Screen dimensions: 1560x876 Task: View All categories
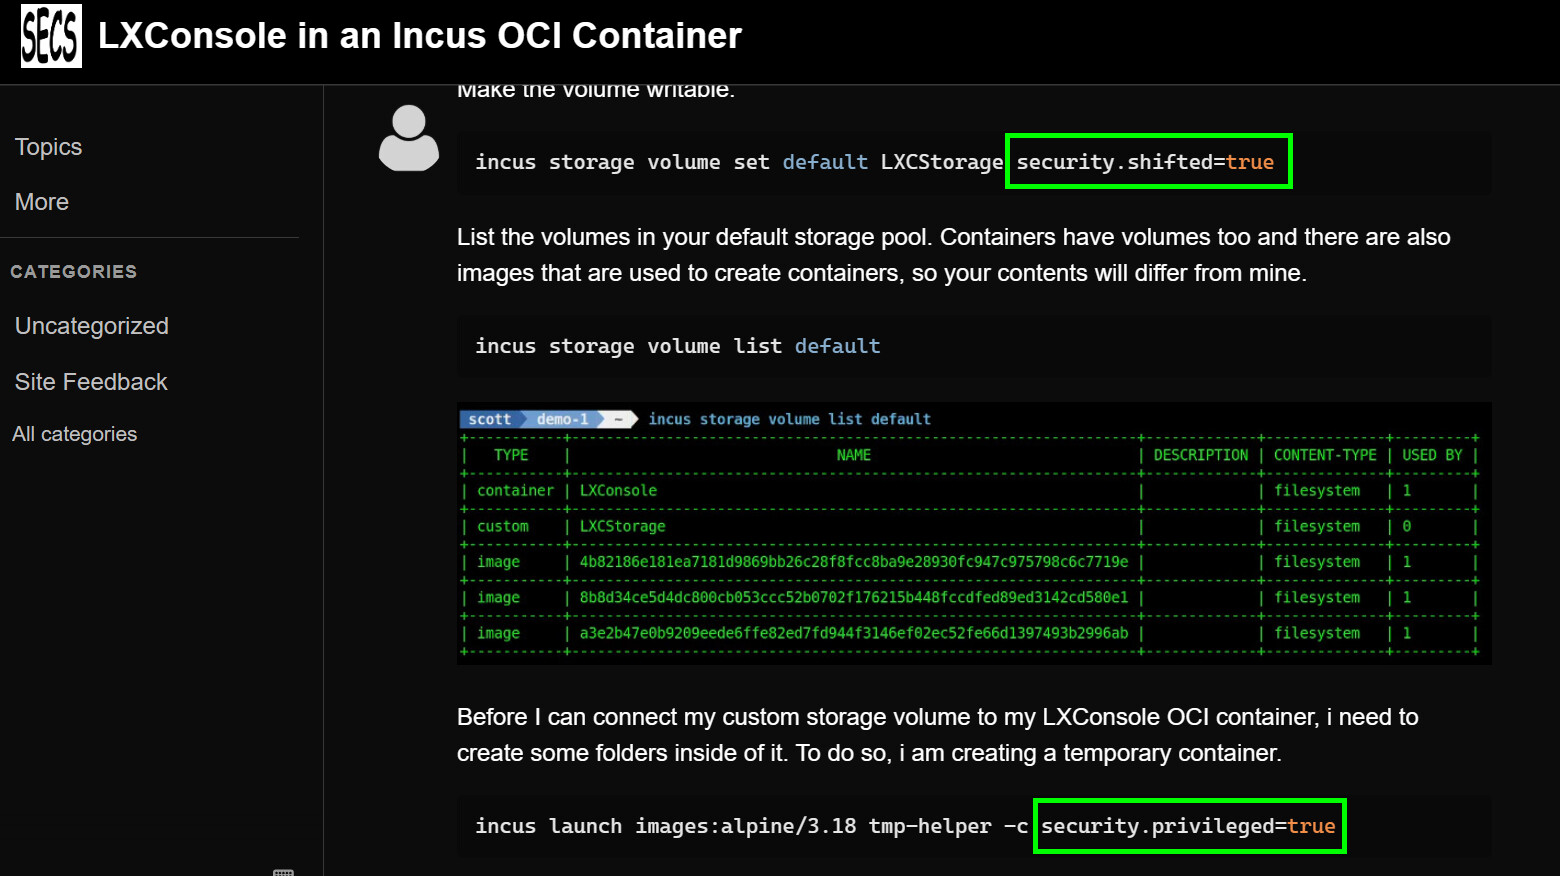coord(75,434)
